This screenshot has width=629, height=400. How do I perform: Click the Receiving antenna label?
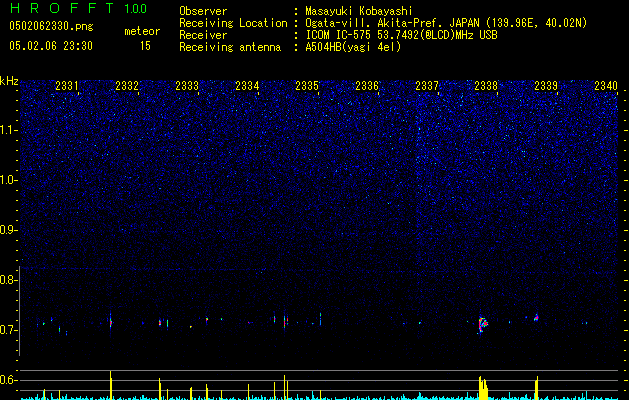coord(230,47)
